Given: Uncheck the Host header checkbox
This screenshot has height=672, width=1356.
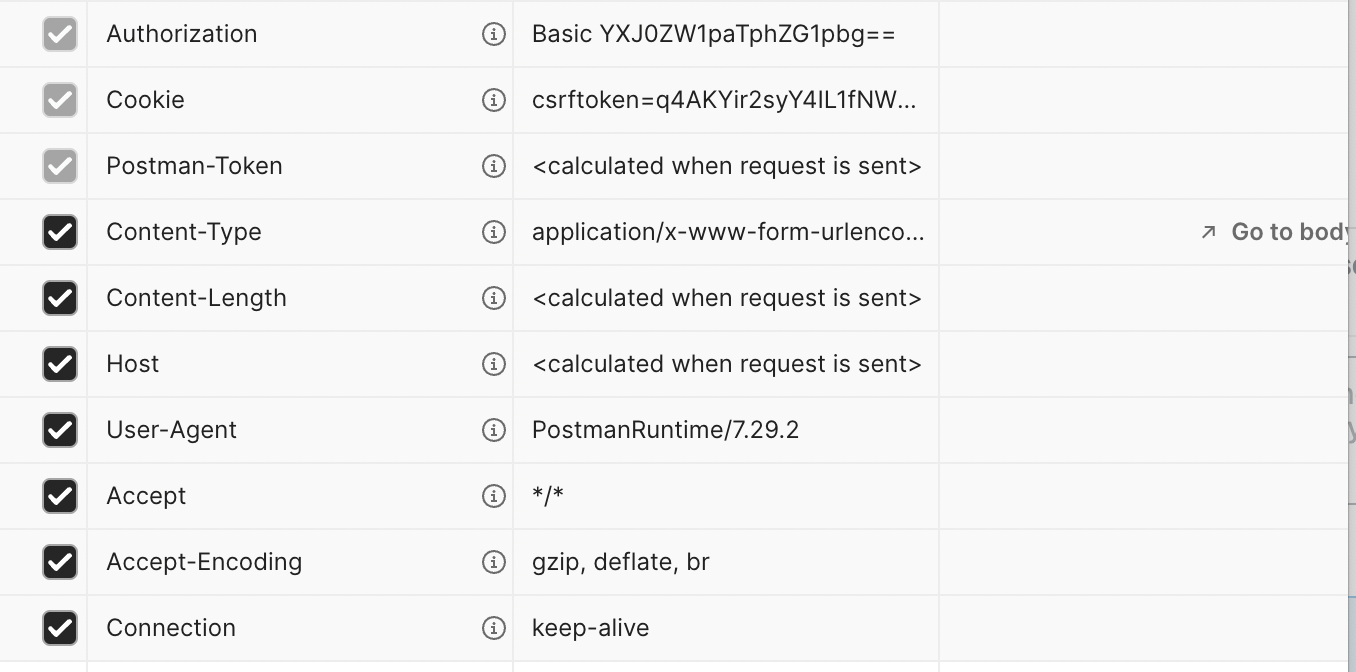Looking at the screenshot, I should [x=60, y=364].
